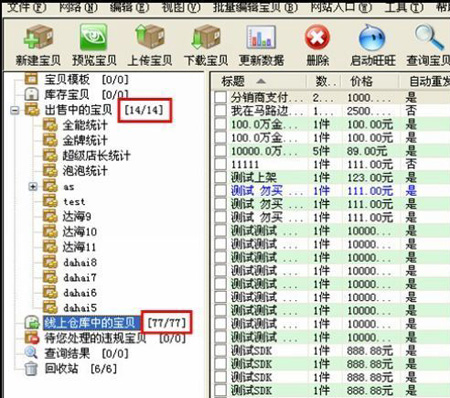Tick the last 测试SDK row checkbox
Screen dimensions: 450x398
pos(220,390)
